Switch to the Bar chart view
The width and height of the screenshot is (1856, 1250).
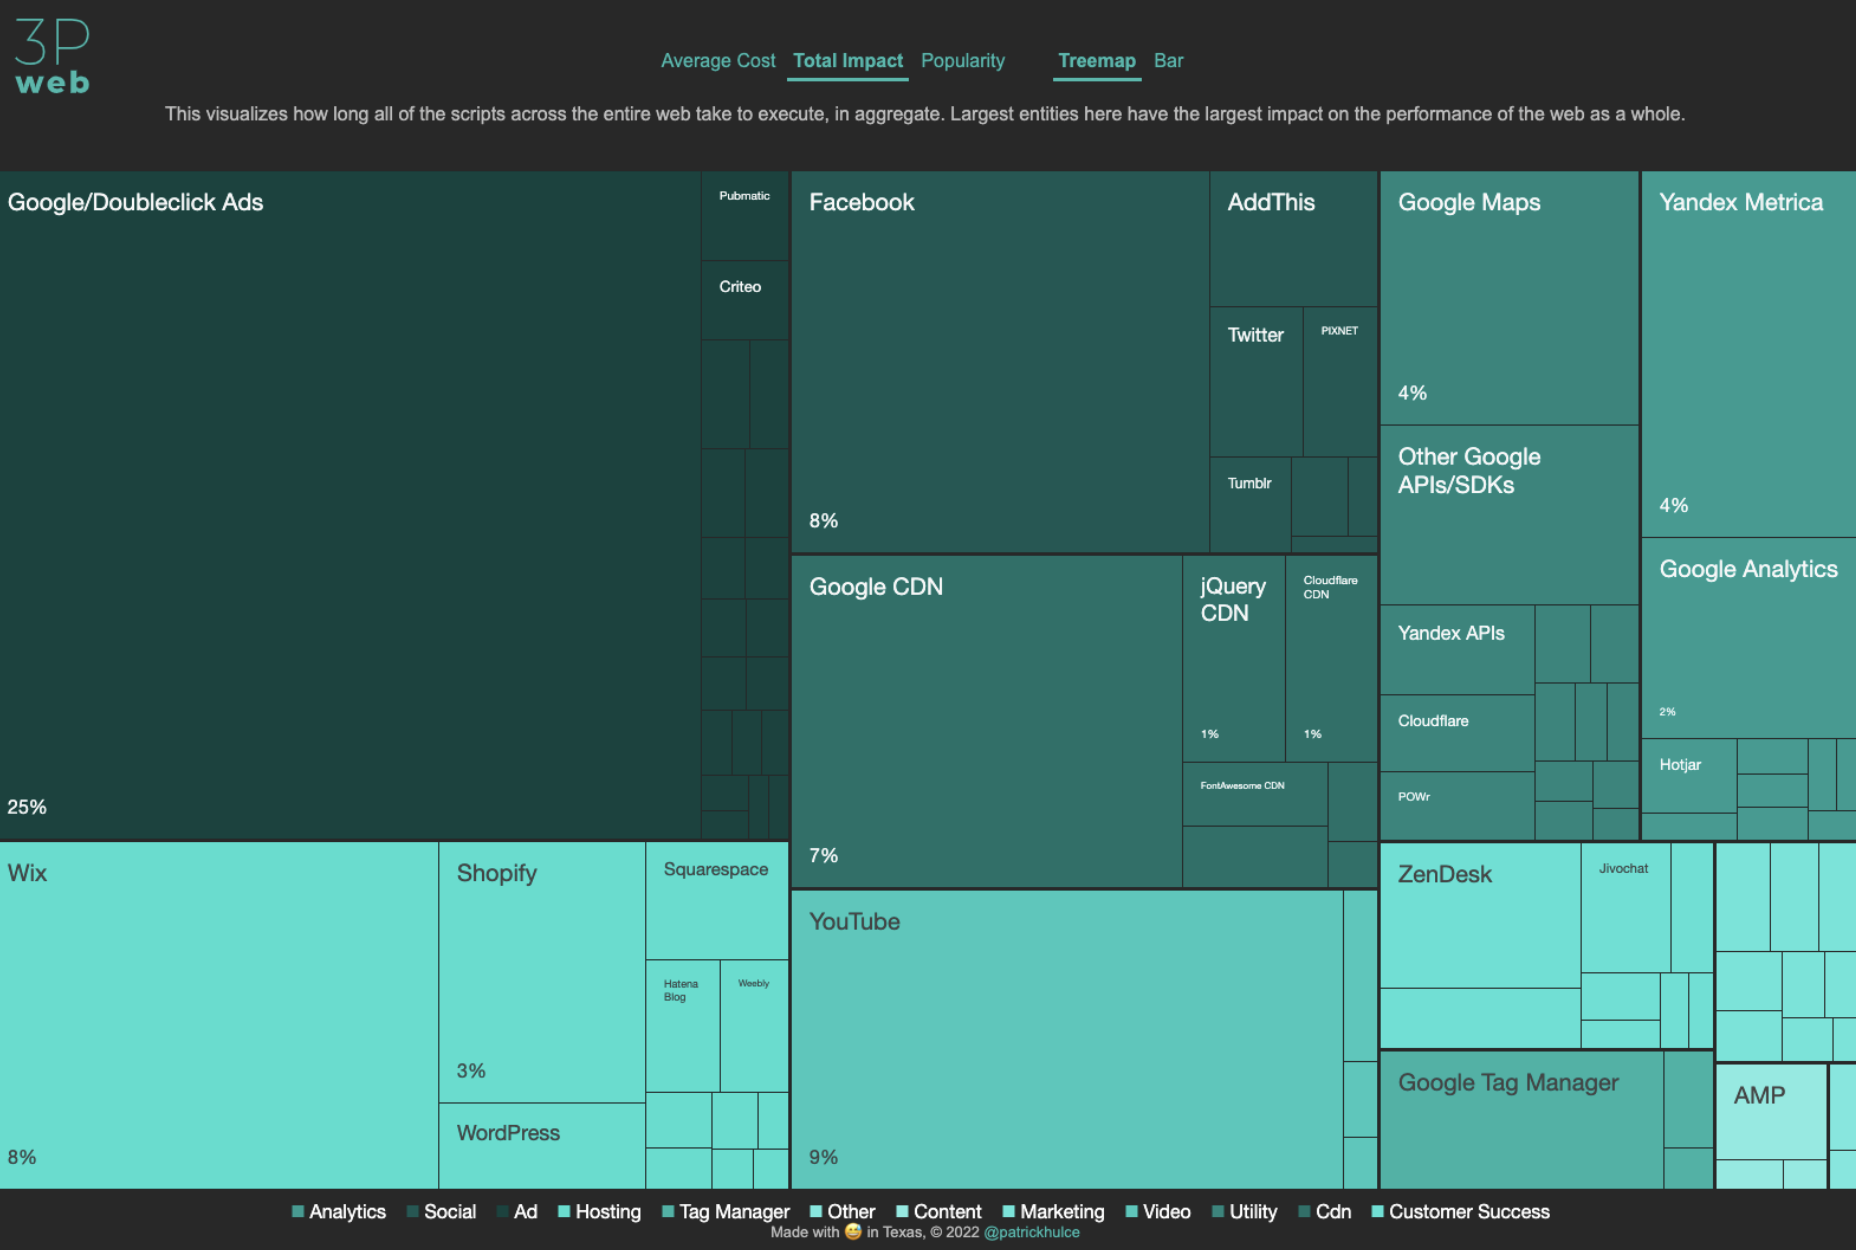coord(1168,61)
